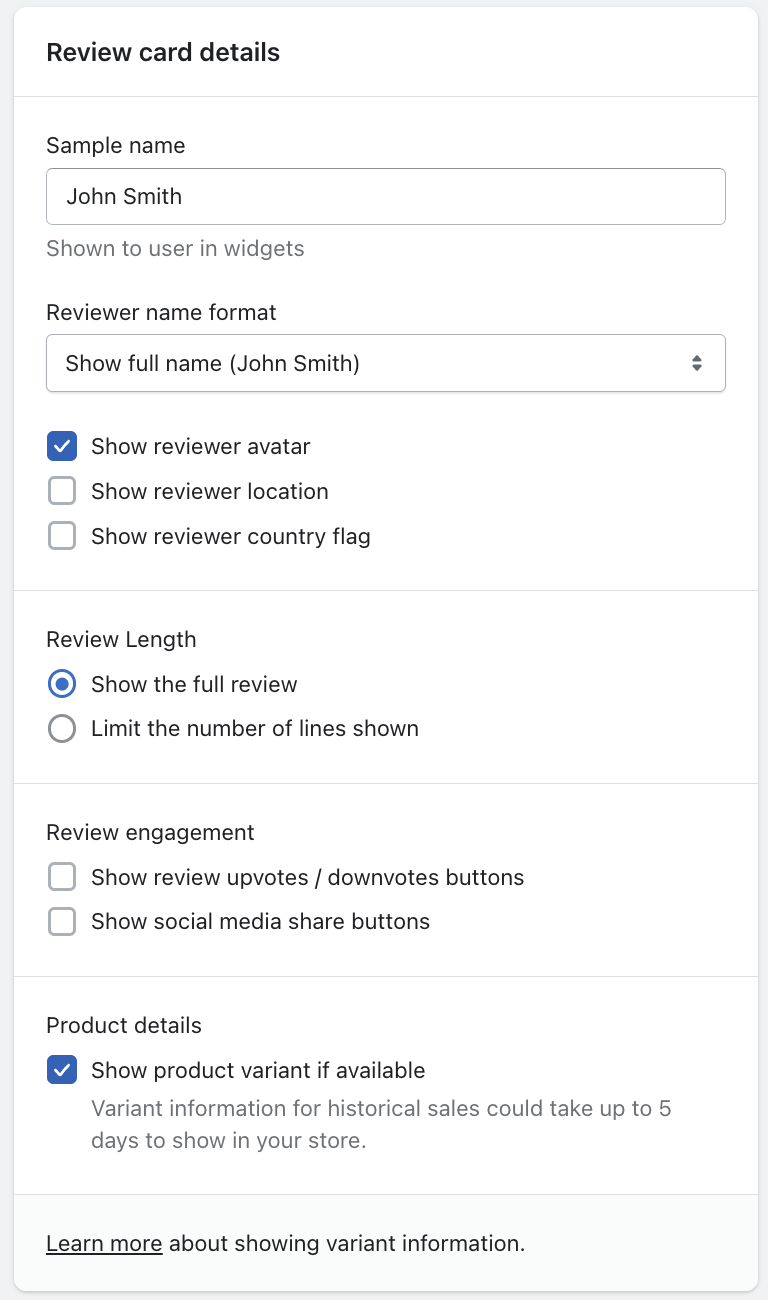Click the variant information help text
Viewport: 768px width, 1300px height.
380,1124
